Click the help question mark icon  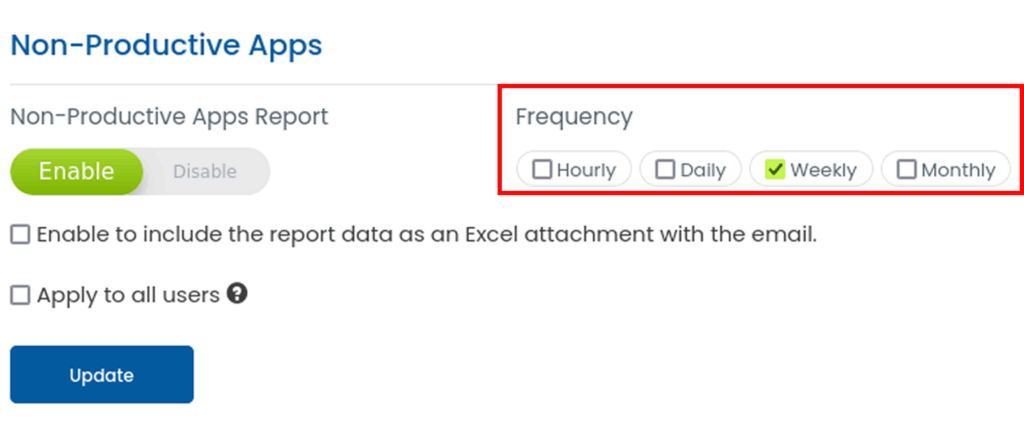pyautogui.click(x=237, y=294)
